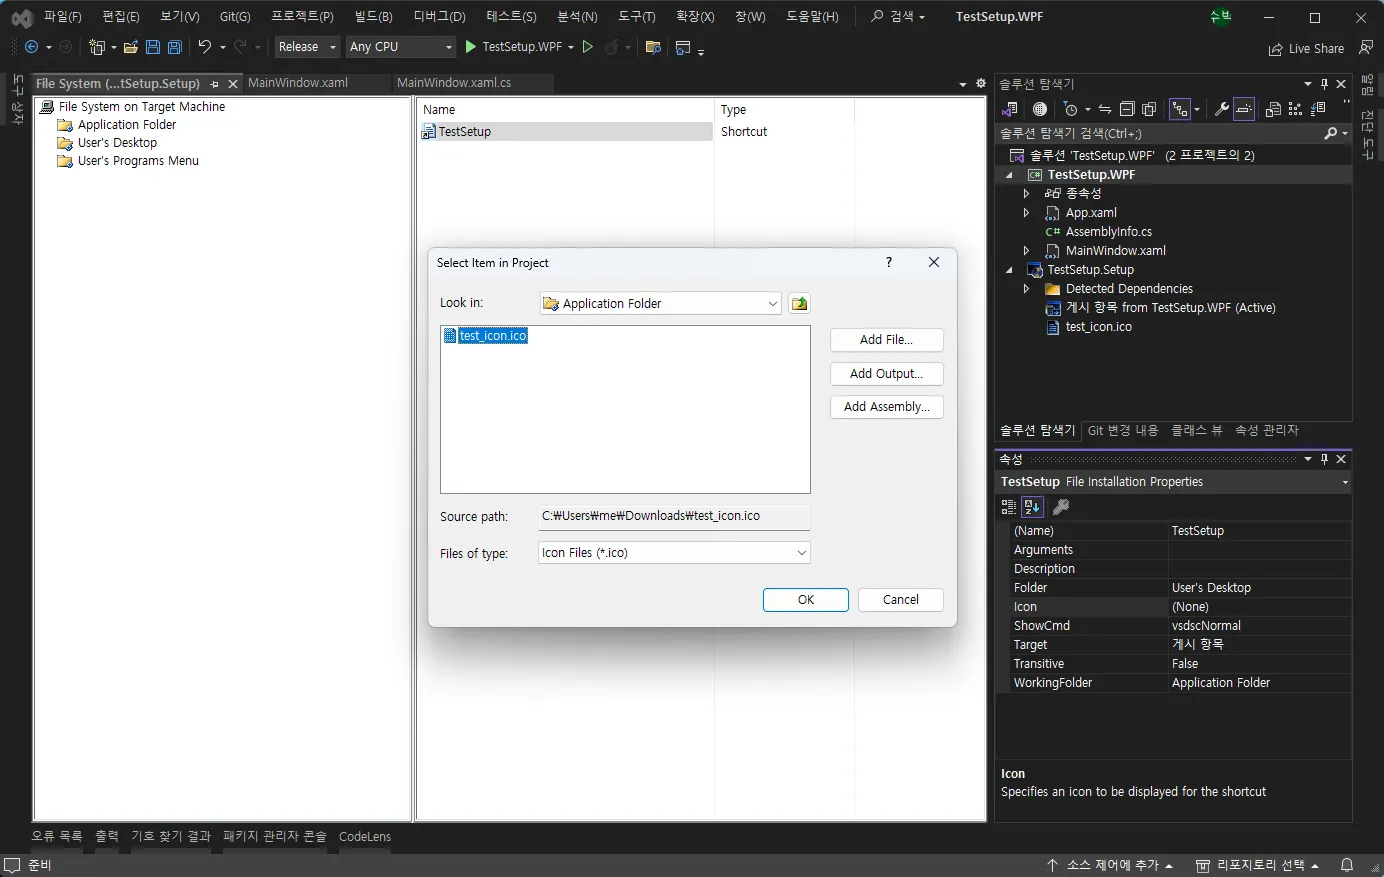The image size is (1384, 877).
Task: Click the wrench properties icon in Solution Explorer
Action: click(x=1221, y=109)
